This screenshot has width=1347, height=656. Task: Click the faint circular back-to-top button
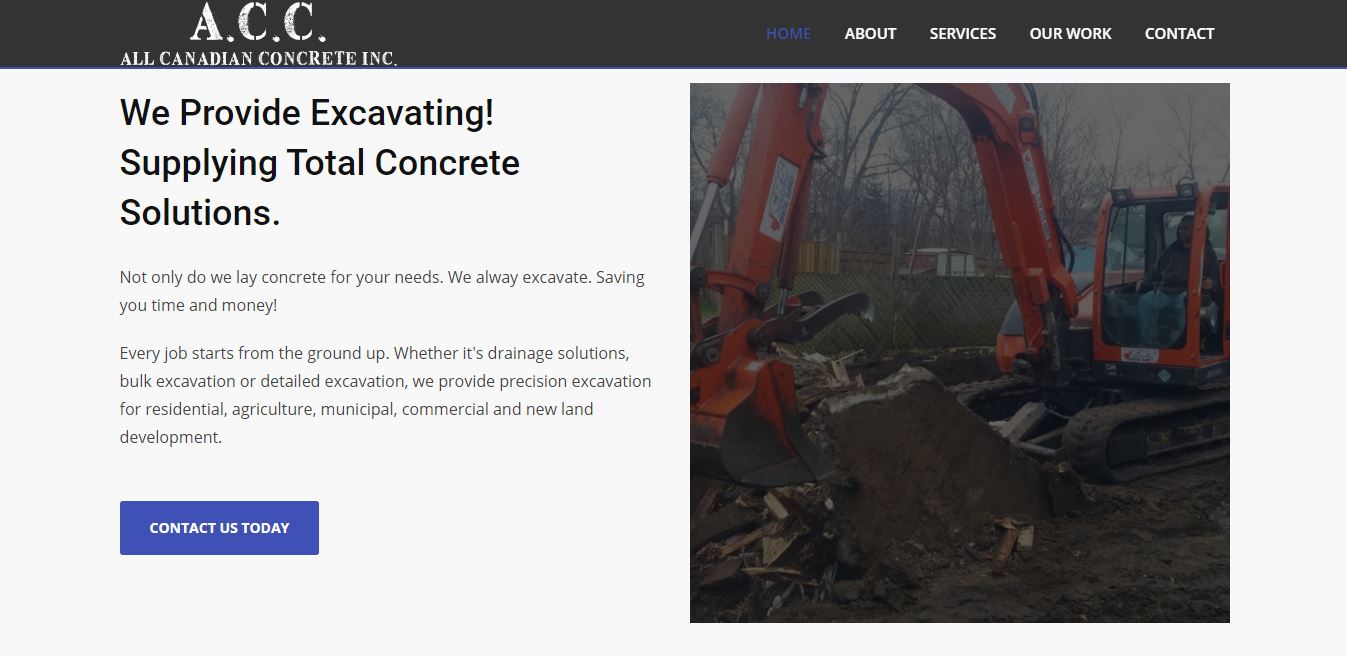point(1307,605)
